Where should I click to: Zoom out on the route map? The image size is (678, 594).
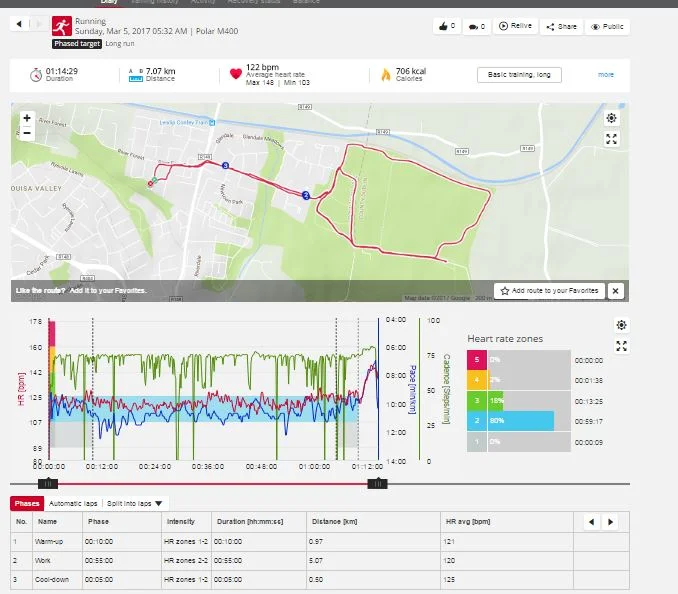26,133
